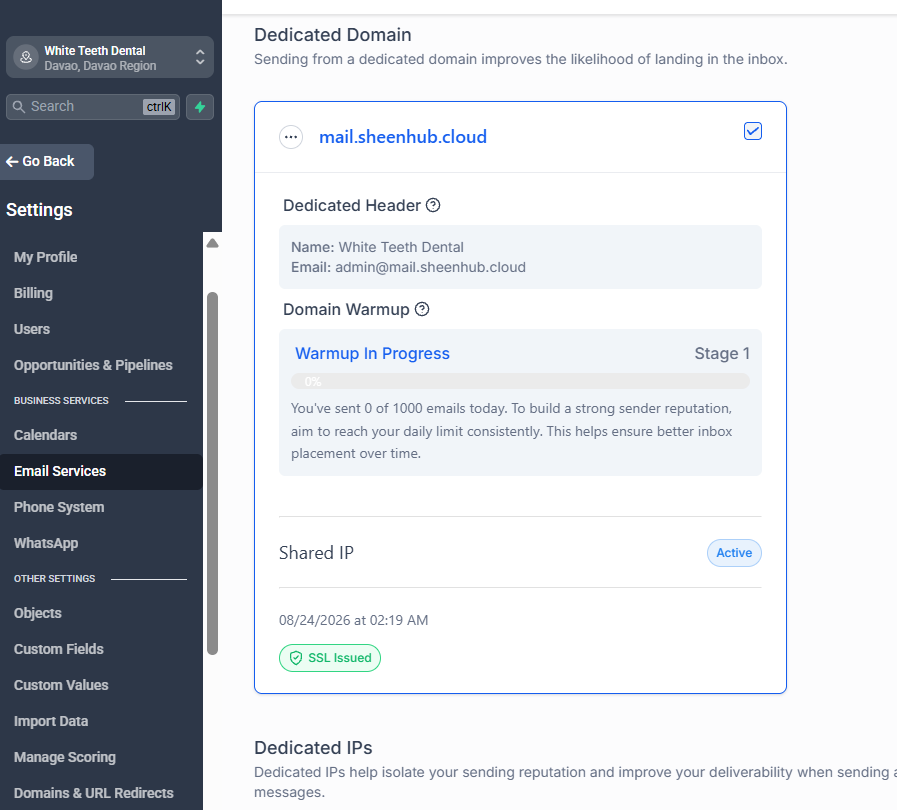The width and height of the screenshot is (897, 810).
Task: Click the Active badge beside Shared IP
Action: [x=734, y=553]
